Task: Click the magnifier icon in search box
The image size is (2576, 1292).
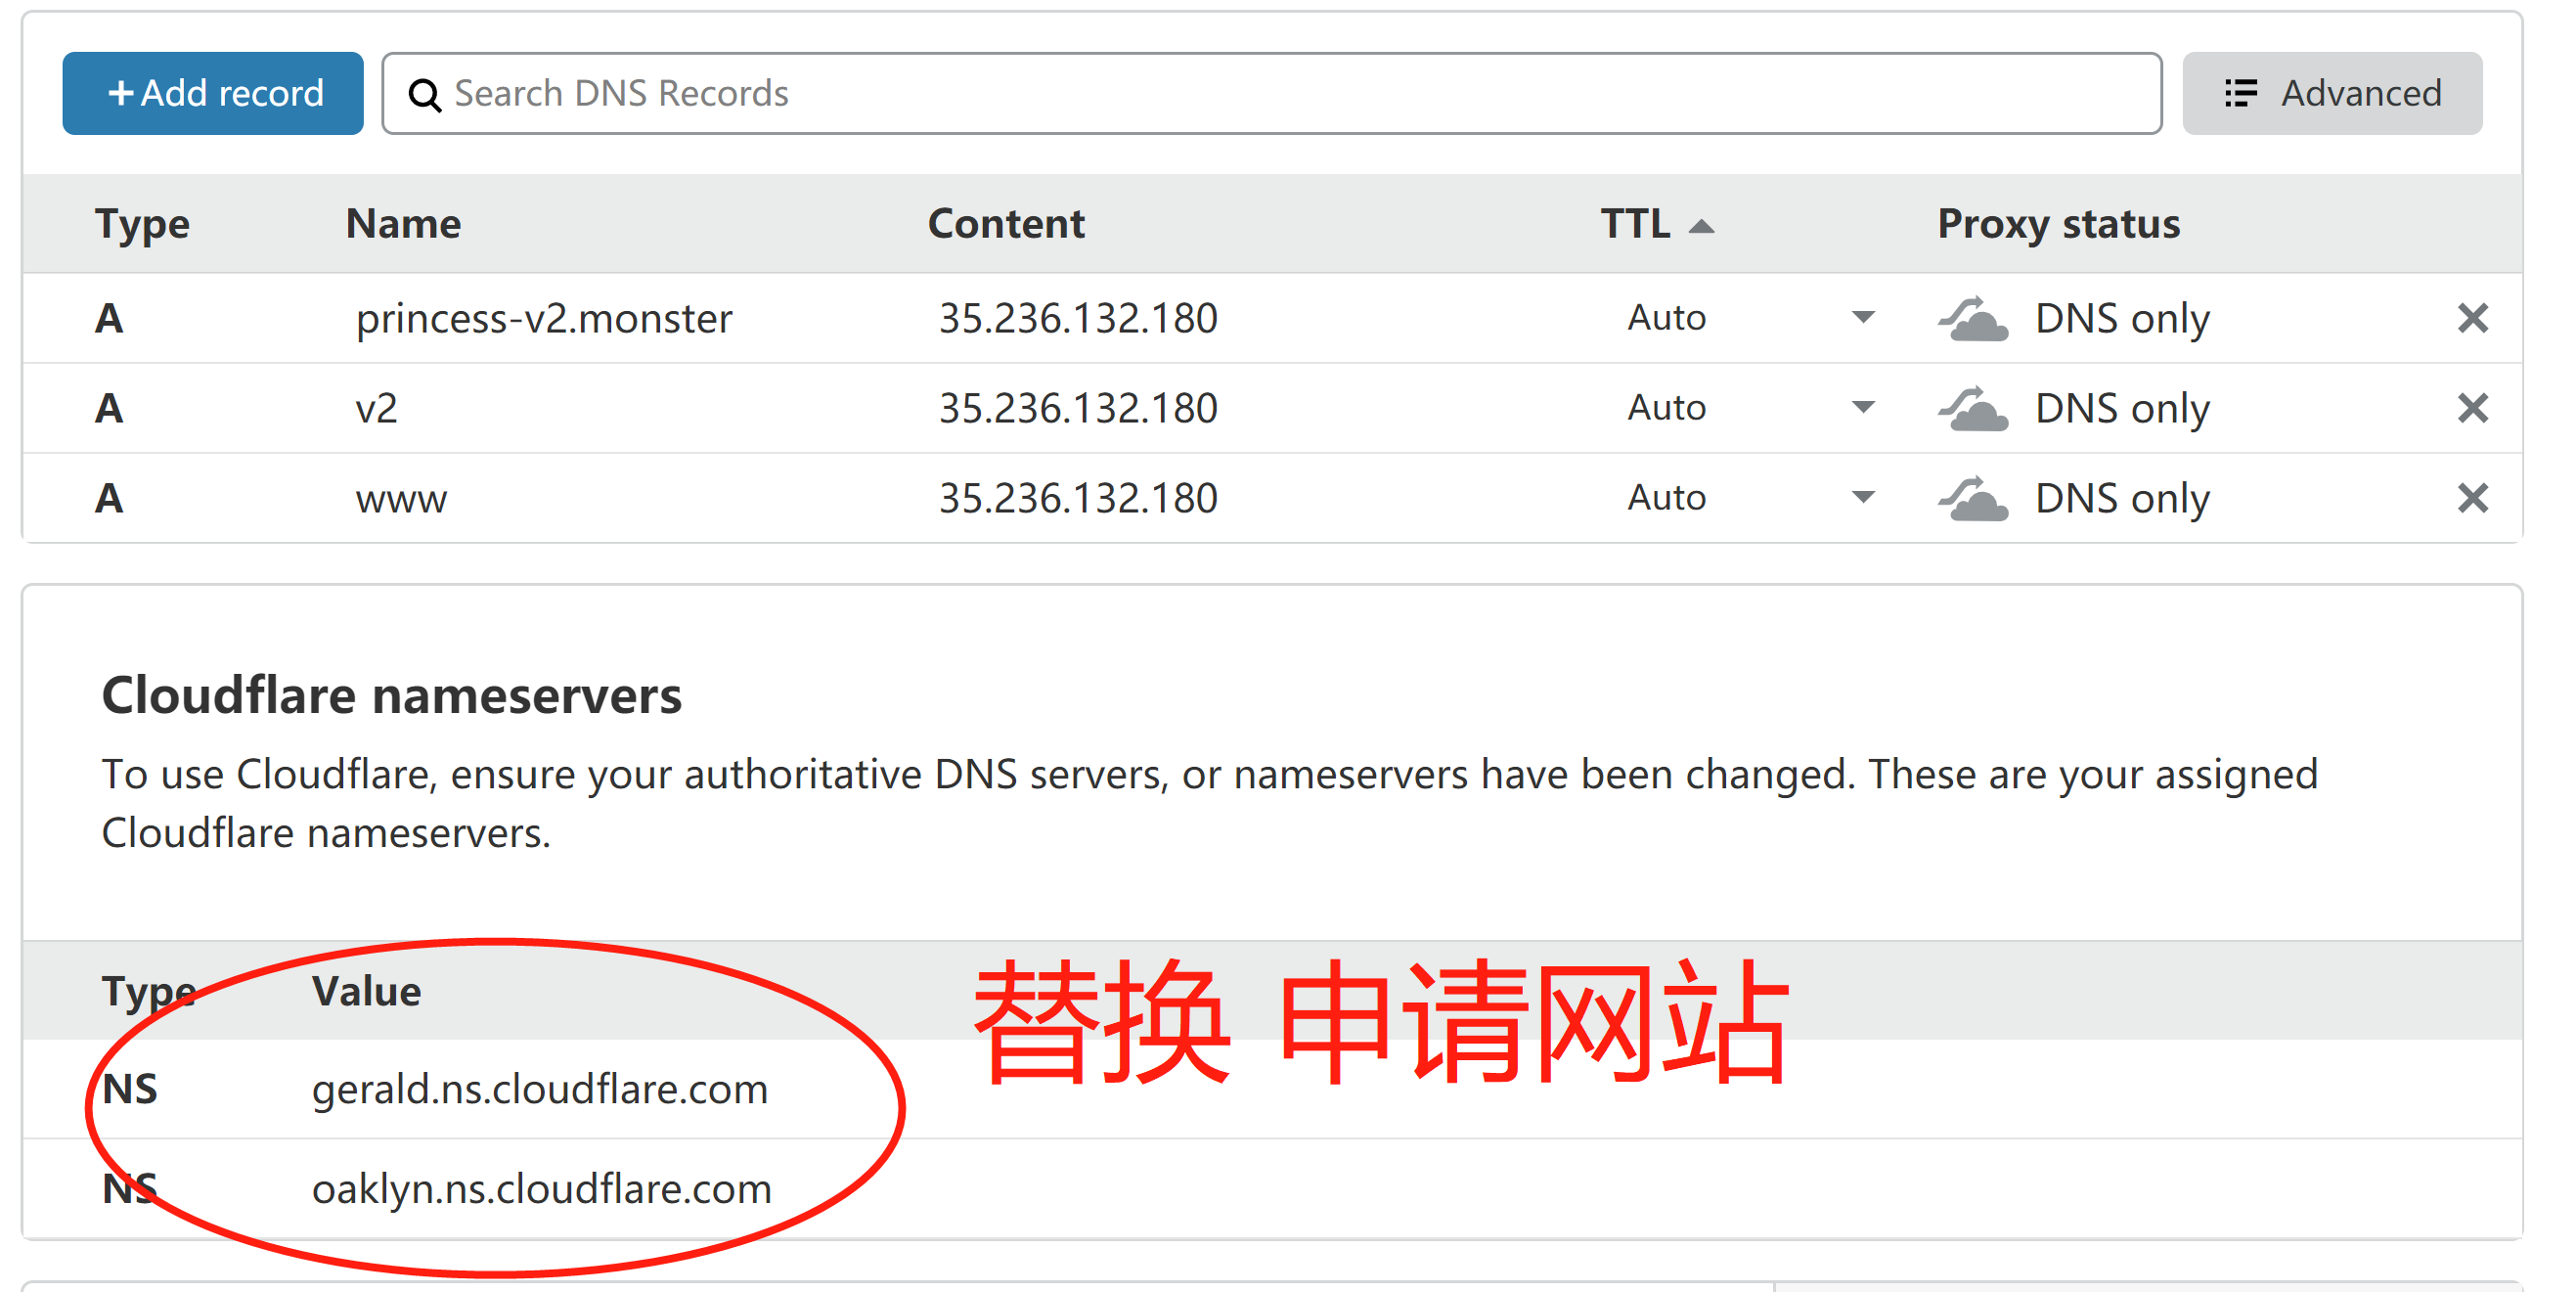Action: pyautogui.click(x=425, y=95)
